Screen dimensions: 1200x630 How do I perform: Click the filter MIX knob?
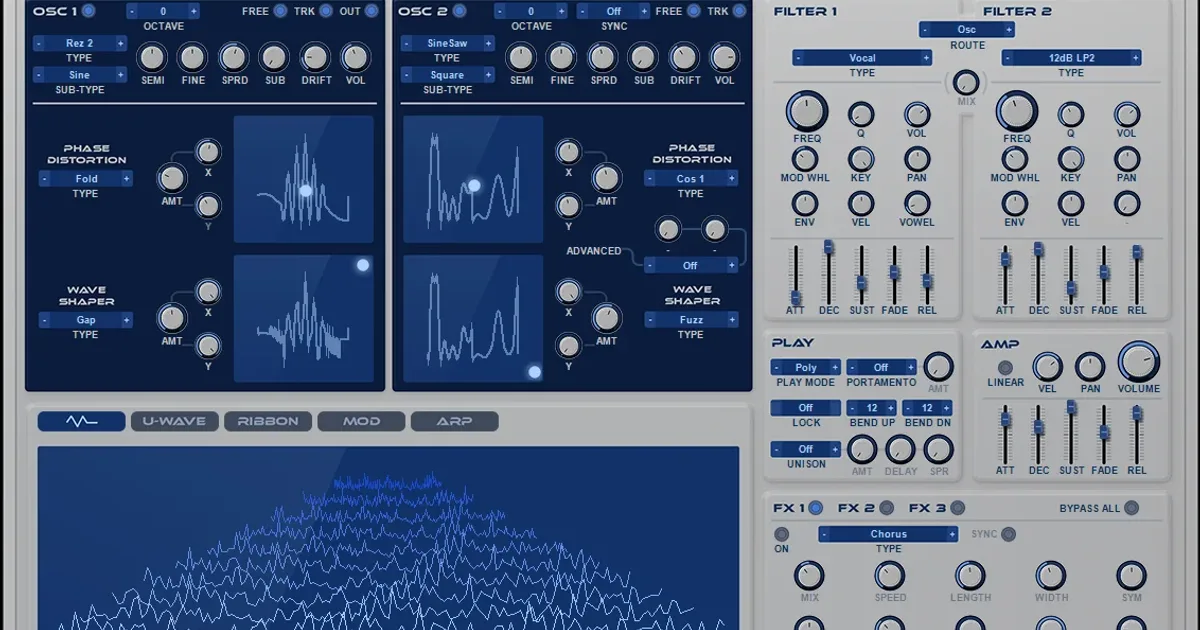[966, 83]
